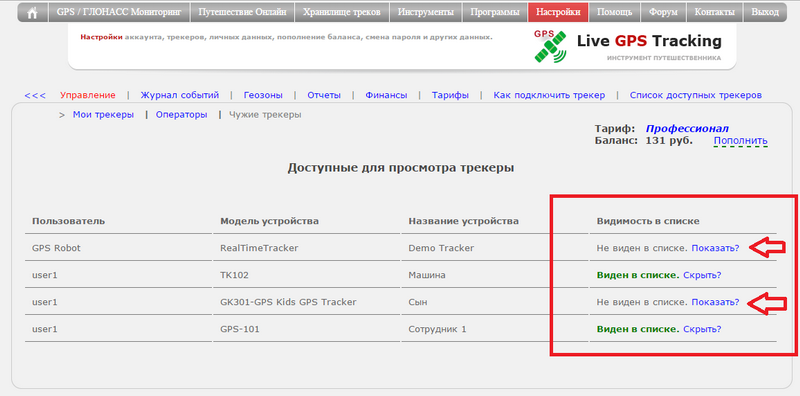
Task: Open the Инструменты menu item
Action: click(425, 12)
